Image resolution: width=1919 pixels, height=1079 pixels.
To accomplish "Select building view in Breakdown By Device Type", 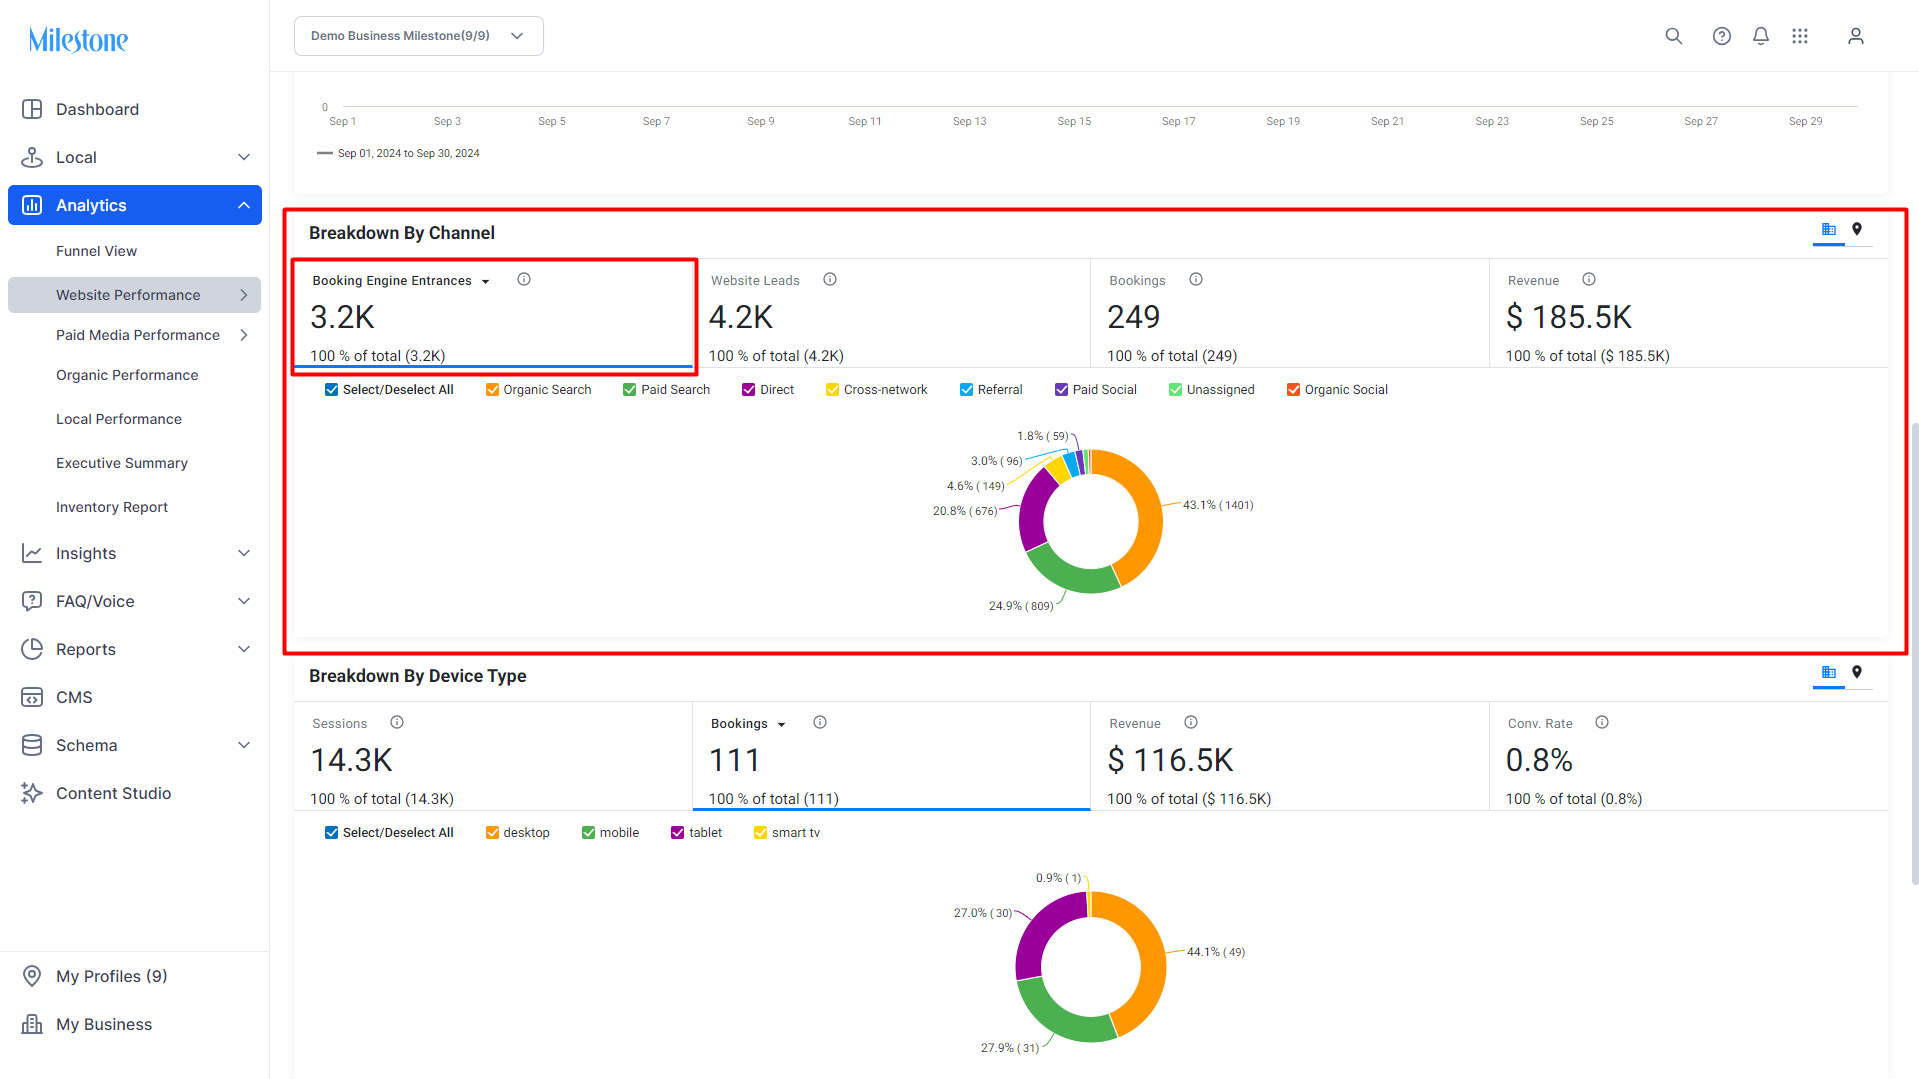I will click(1829, 673).
